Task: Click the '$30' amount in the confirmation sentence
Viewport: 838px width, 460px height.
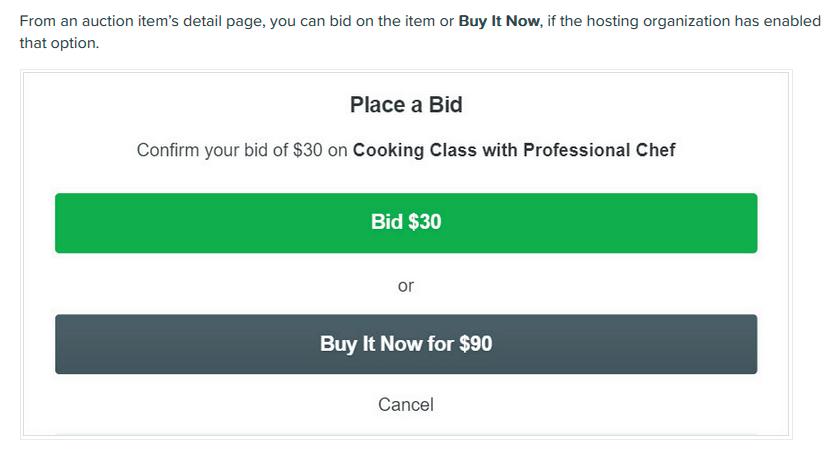Action: (307, 150)
